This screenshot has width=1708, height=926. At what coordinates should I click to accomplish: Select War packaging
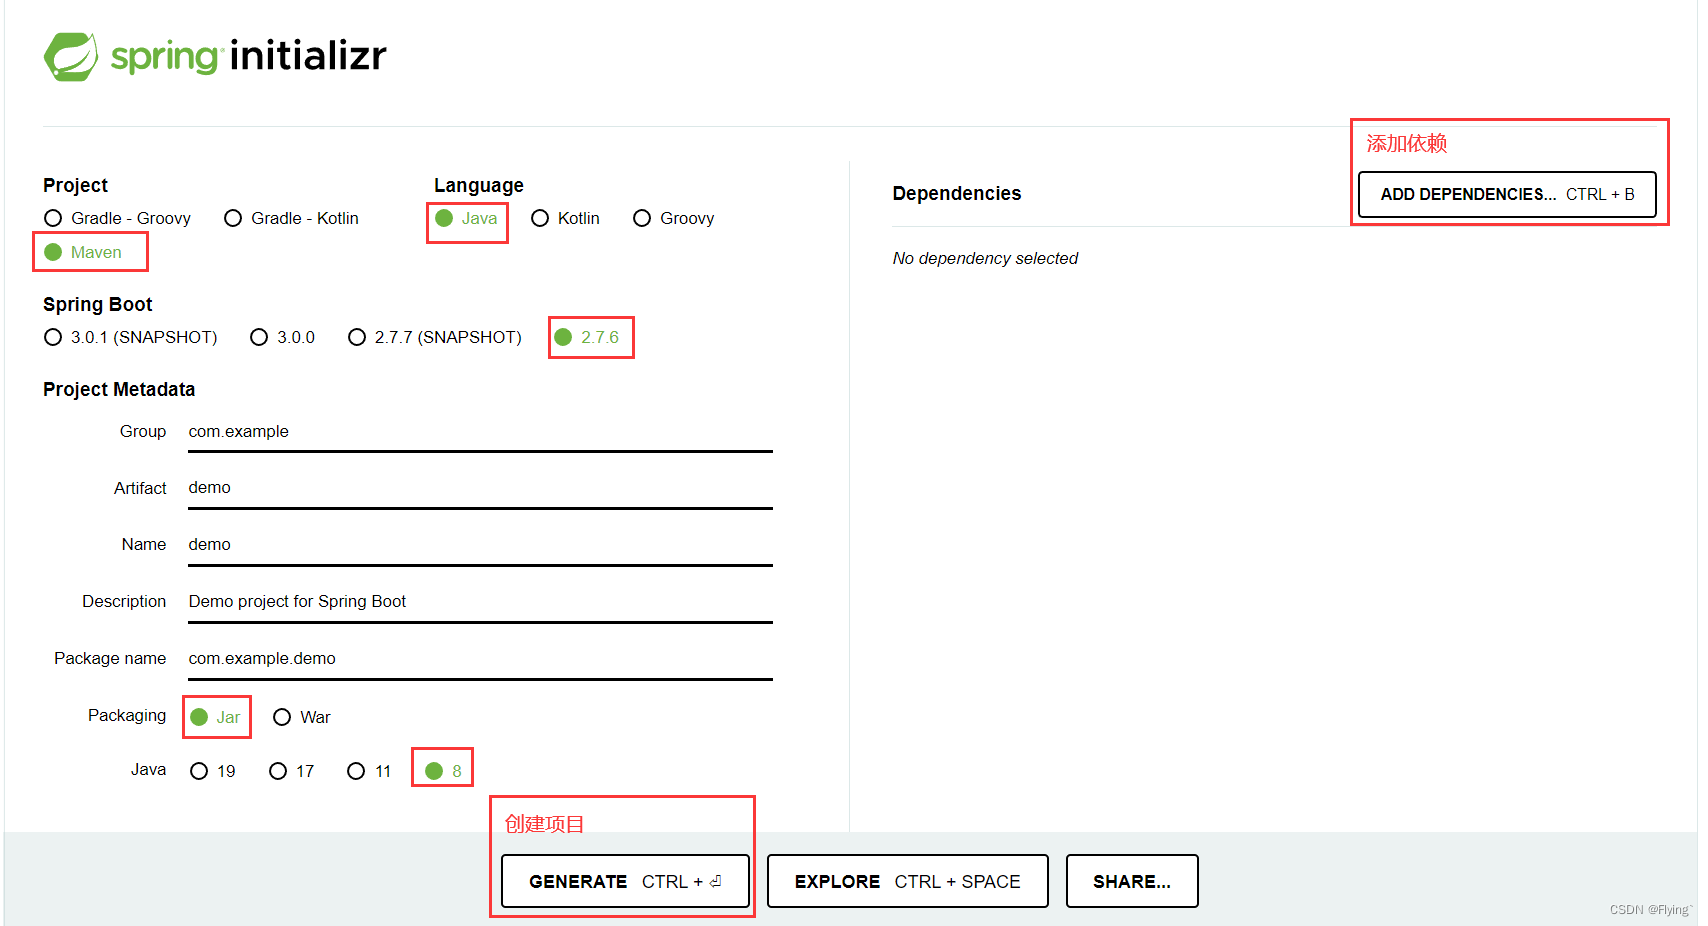tap(301, 717)
